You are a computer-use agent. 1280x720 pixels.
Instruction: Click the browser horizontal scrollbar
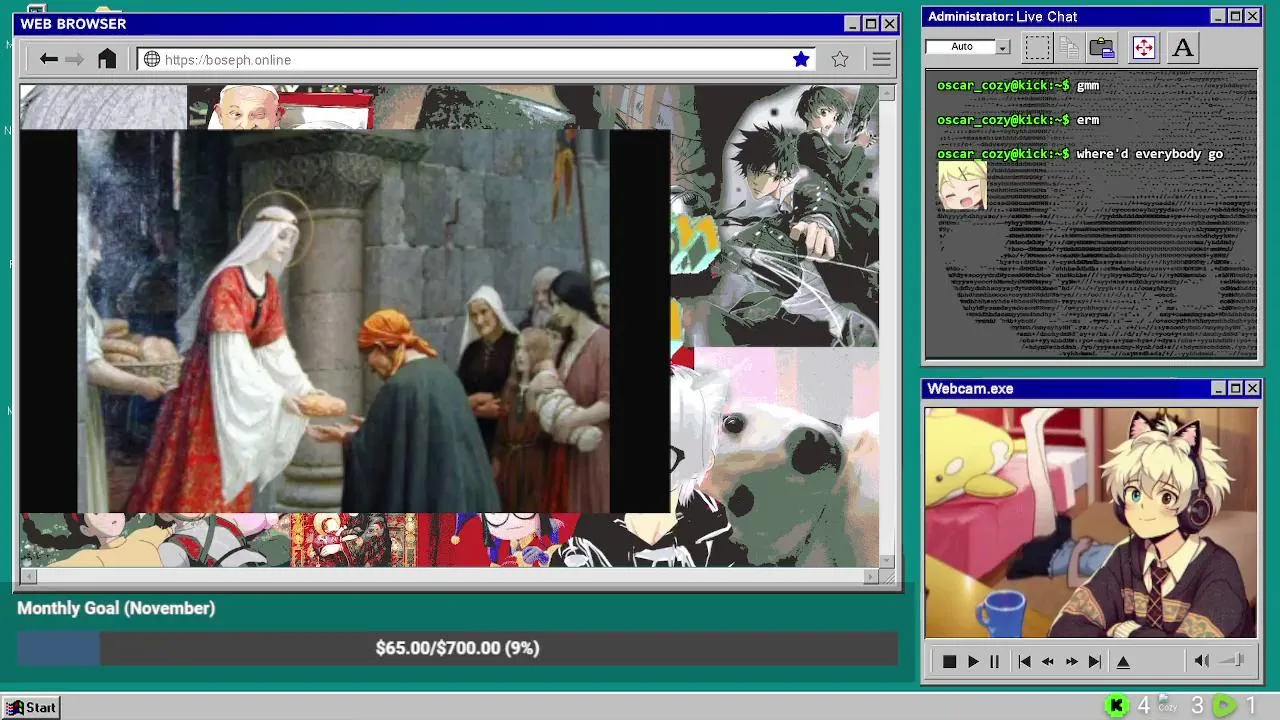click(449, 576)
